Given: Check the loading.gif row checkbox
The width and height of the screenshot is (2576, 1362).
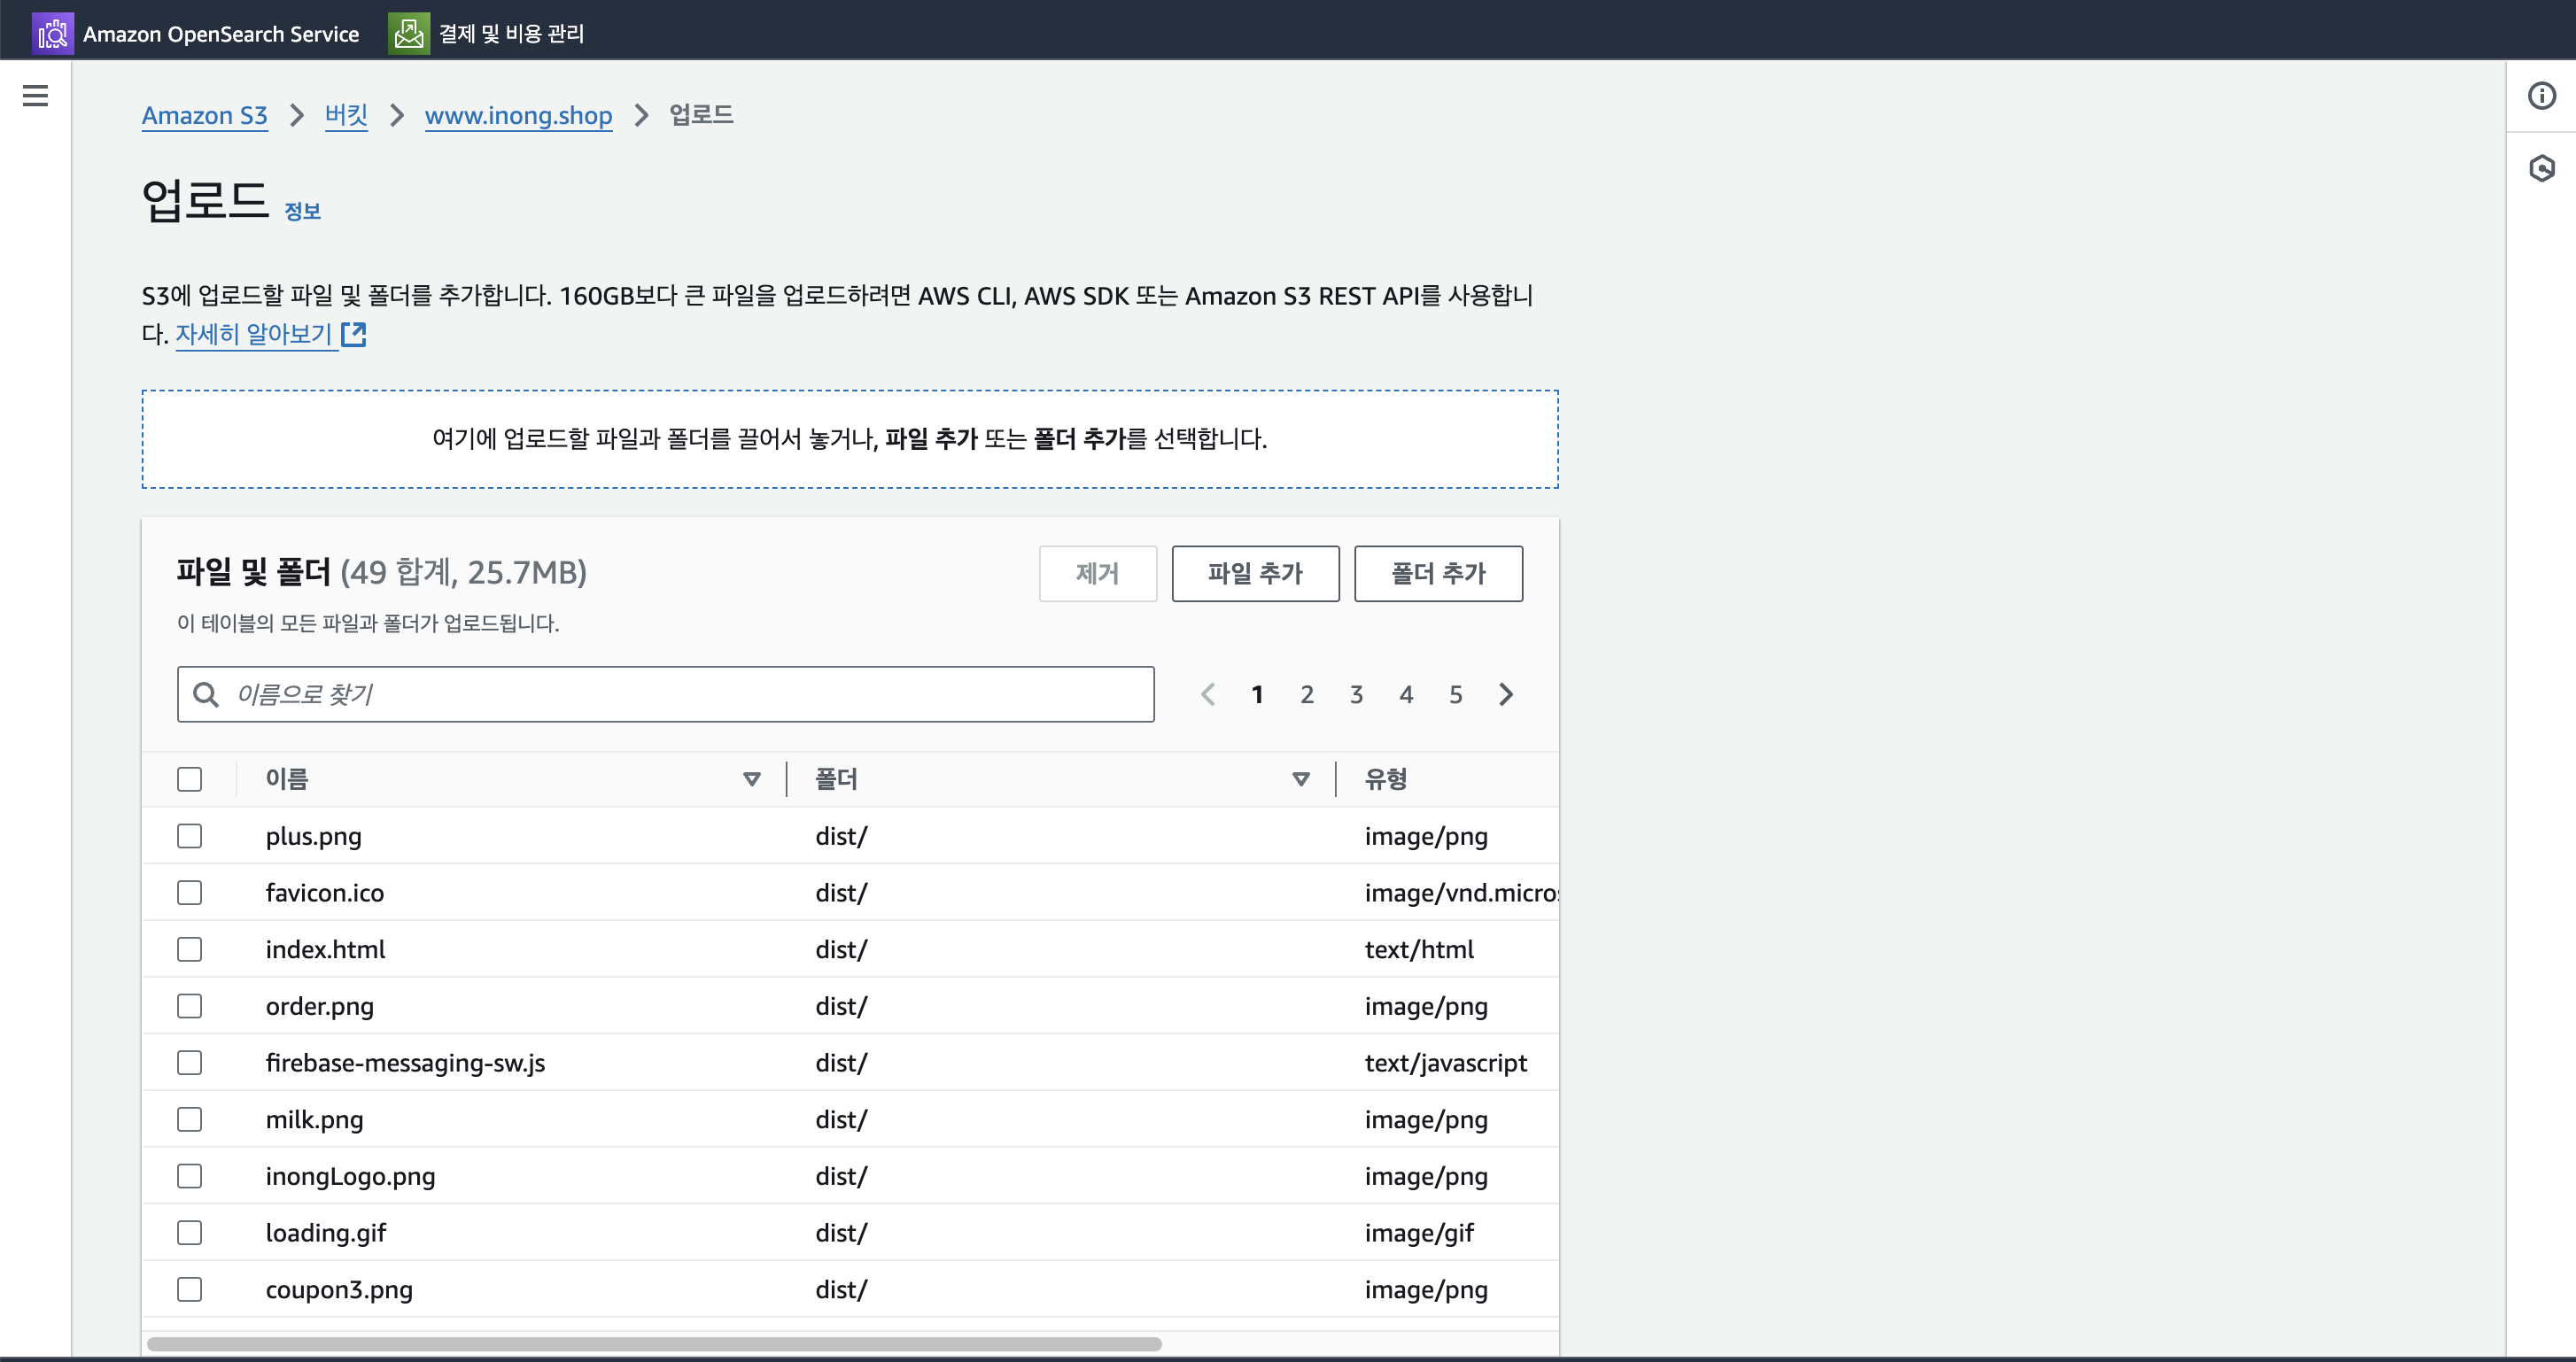Looking at the screenshot, I should 189,1233.
